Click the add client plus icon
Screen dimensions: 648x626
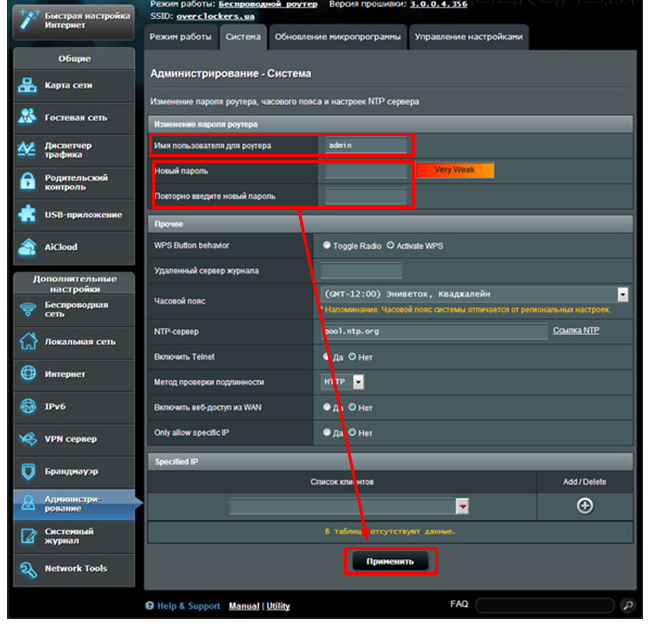(584, 506)
